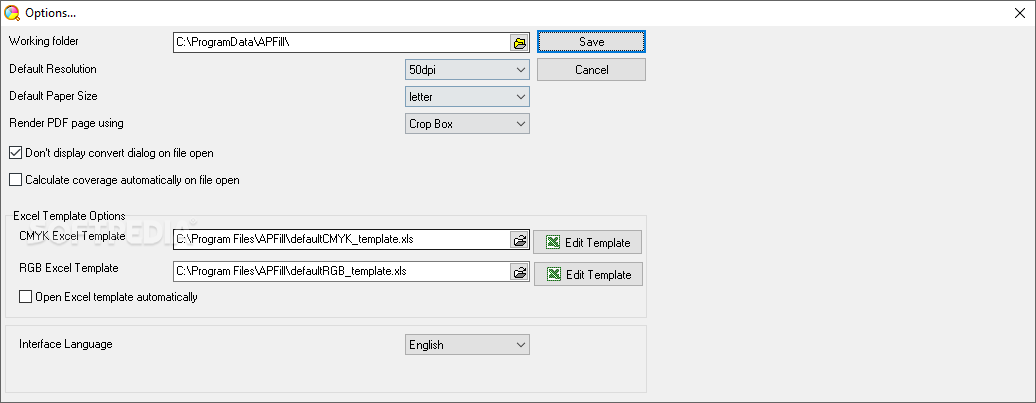1036x403 pixels.
Task: Edit the CMYK Excel template
Action: [x=587, y=242]
